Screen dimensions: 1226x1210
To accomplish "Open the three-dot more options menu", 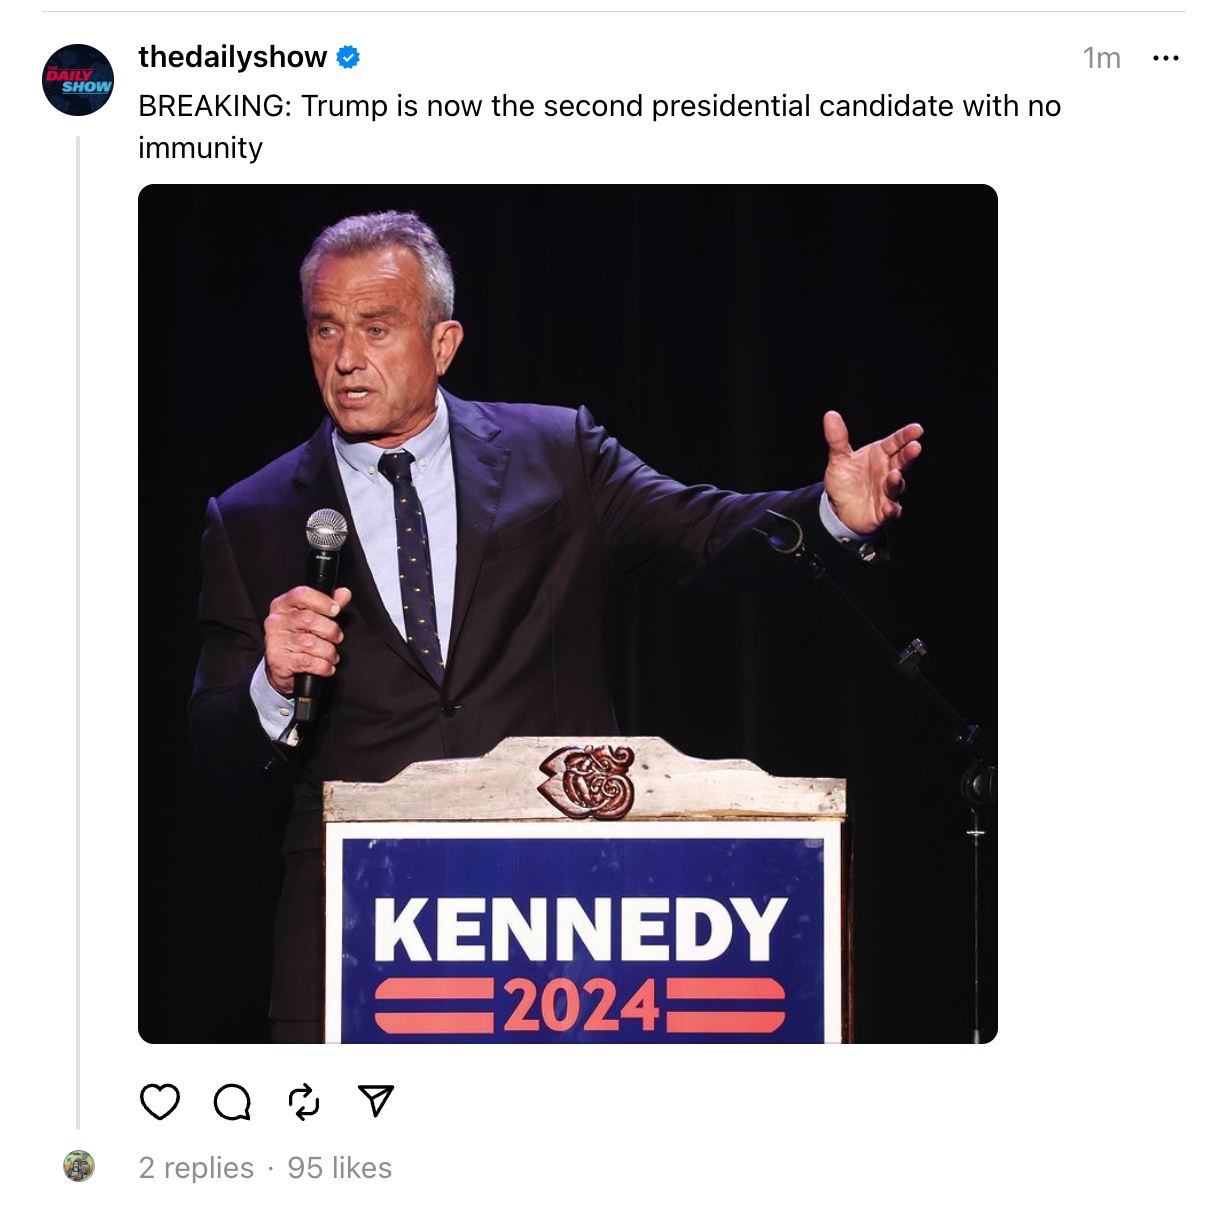I will point(1165,58).
